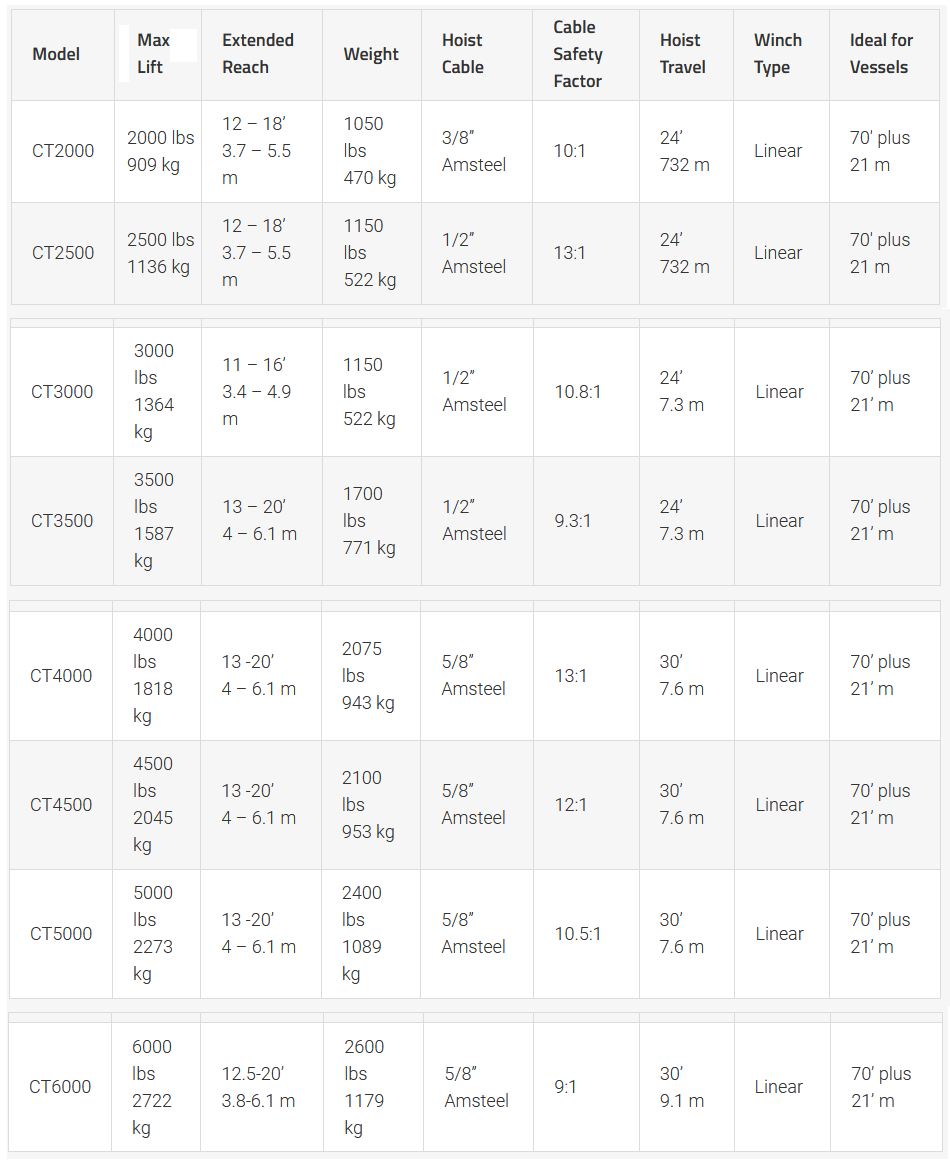
Task: Click the 3/8" Amsteel hoist cable cell
Action: pos(477,151)
